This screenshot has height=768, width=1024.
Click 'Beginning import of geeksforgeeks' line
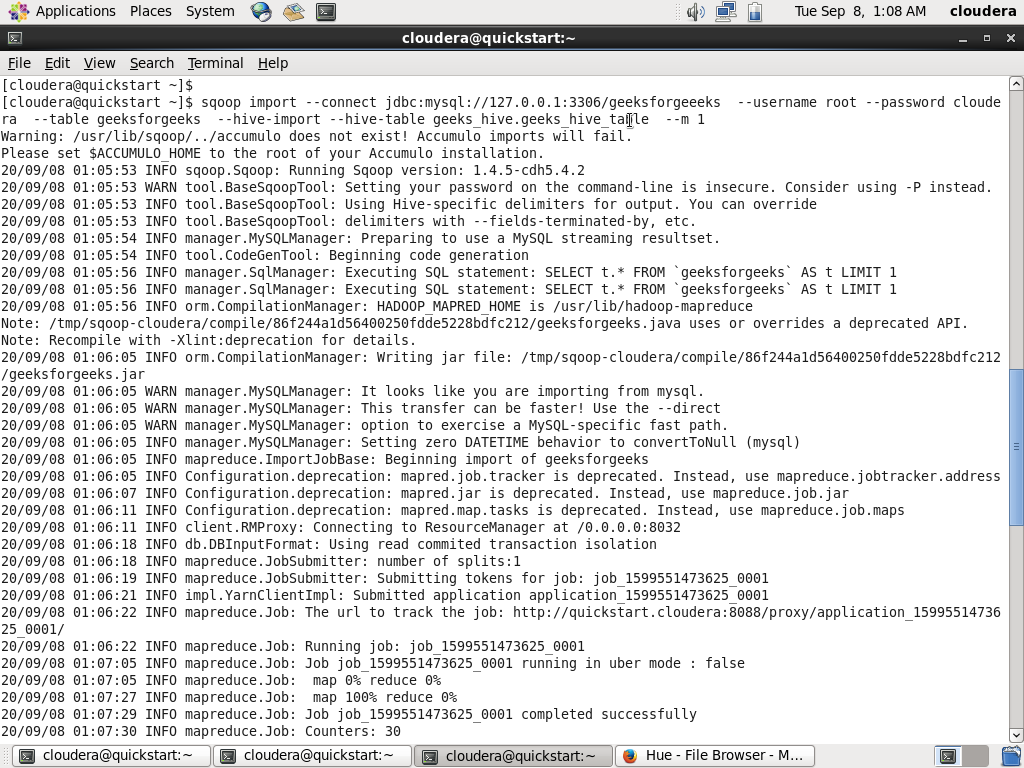[x=325, y=460]
